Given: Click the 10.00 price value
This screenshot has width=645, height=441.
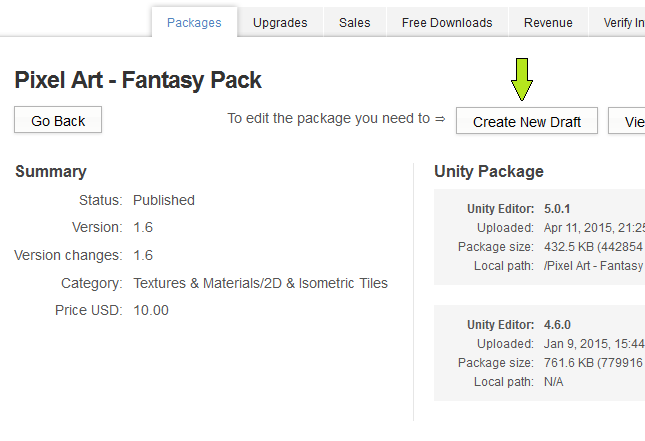Looking at the screenshot, I should pyautogui.click(x=151, y=310).
